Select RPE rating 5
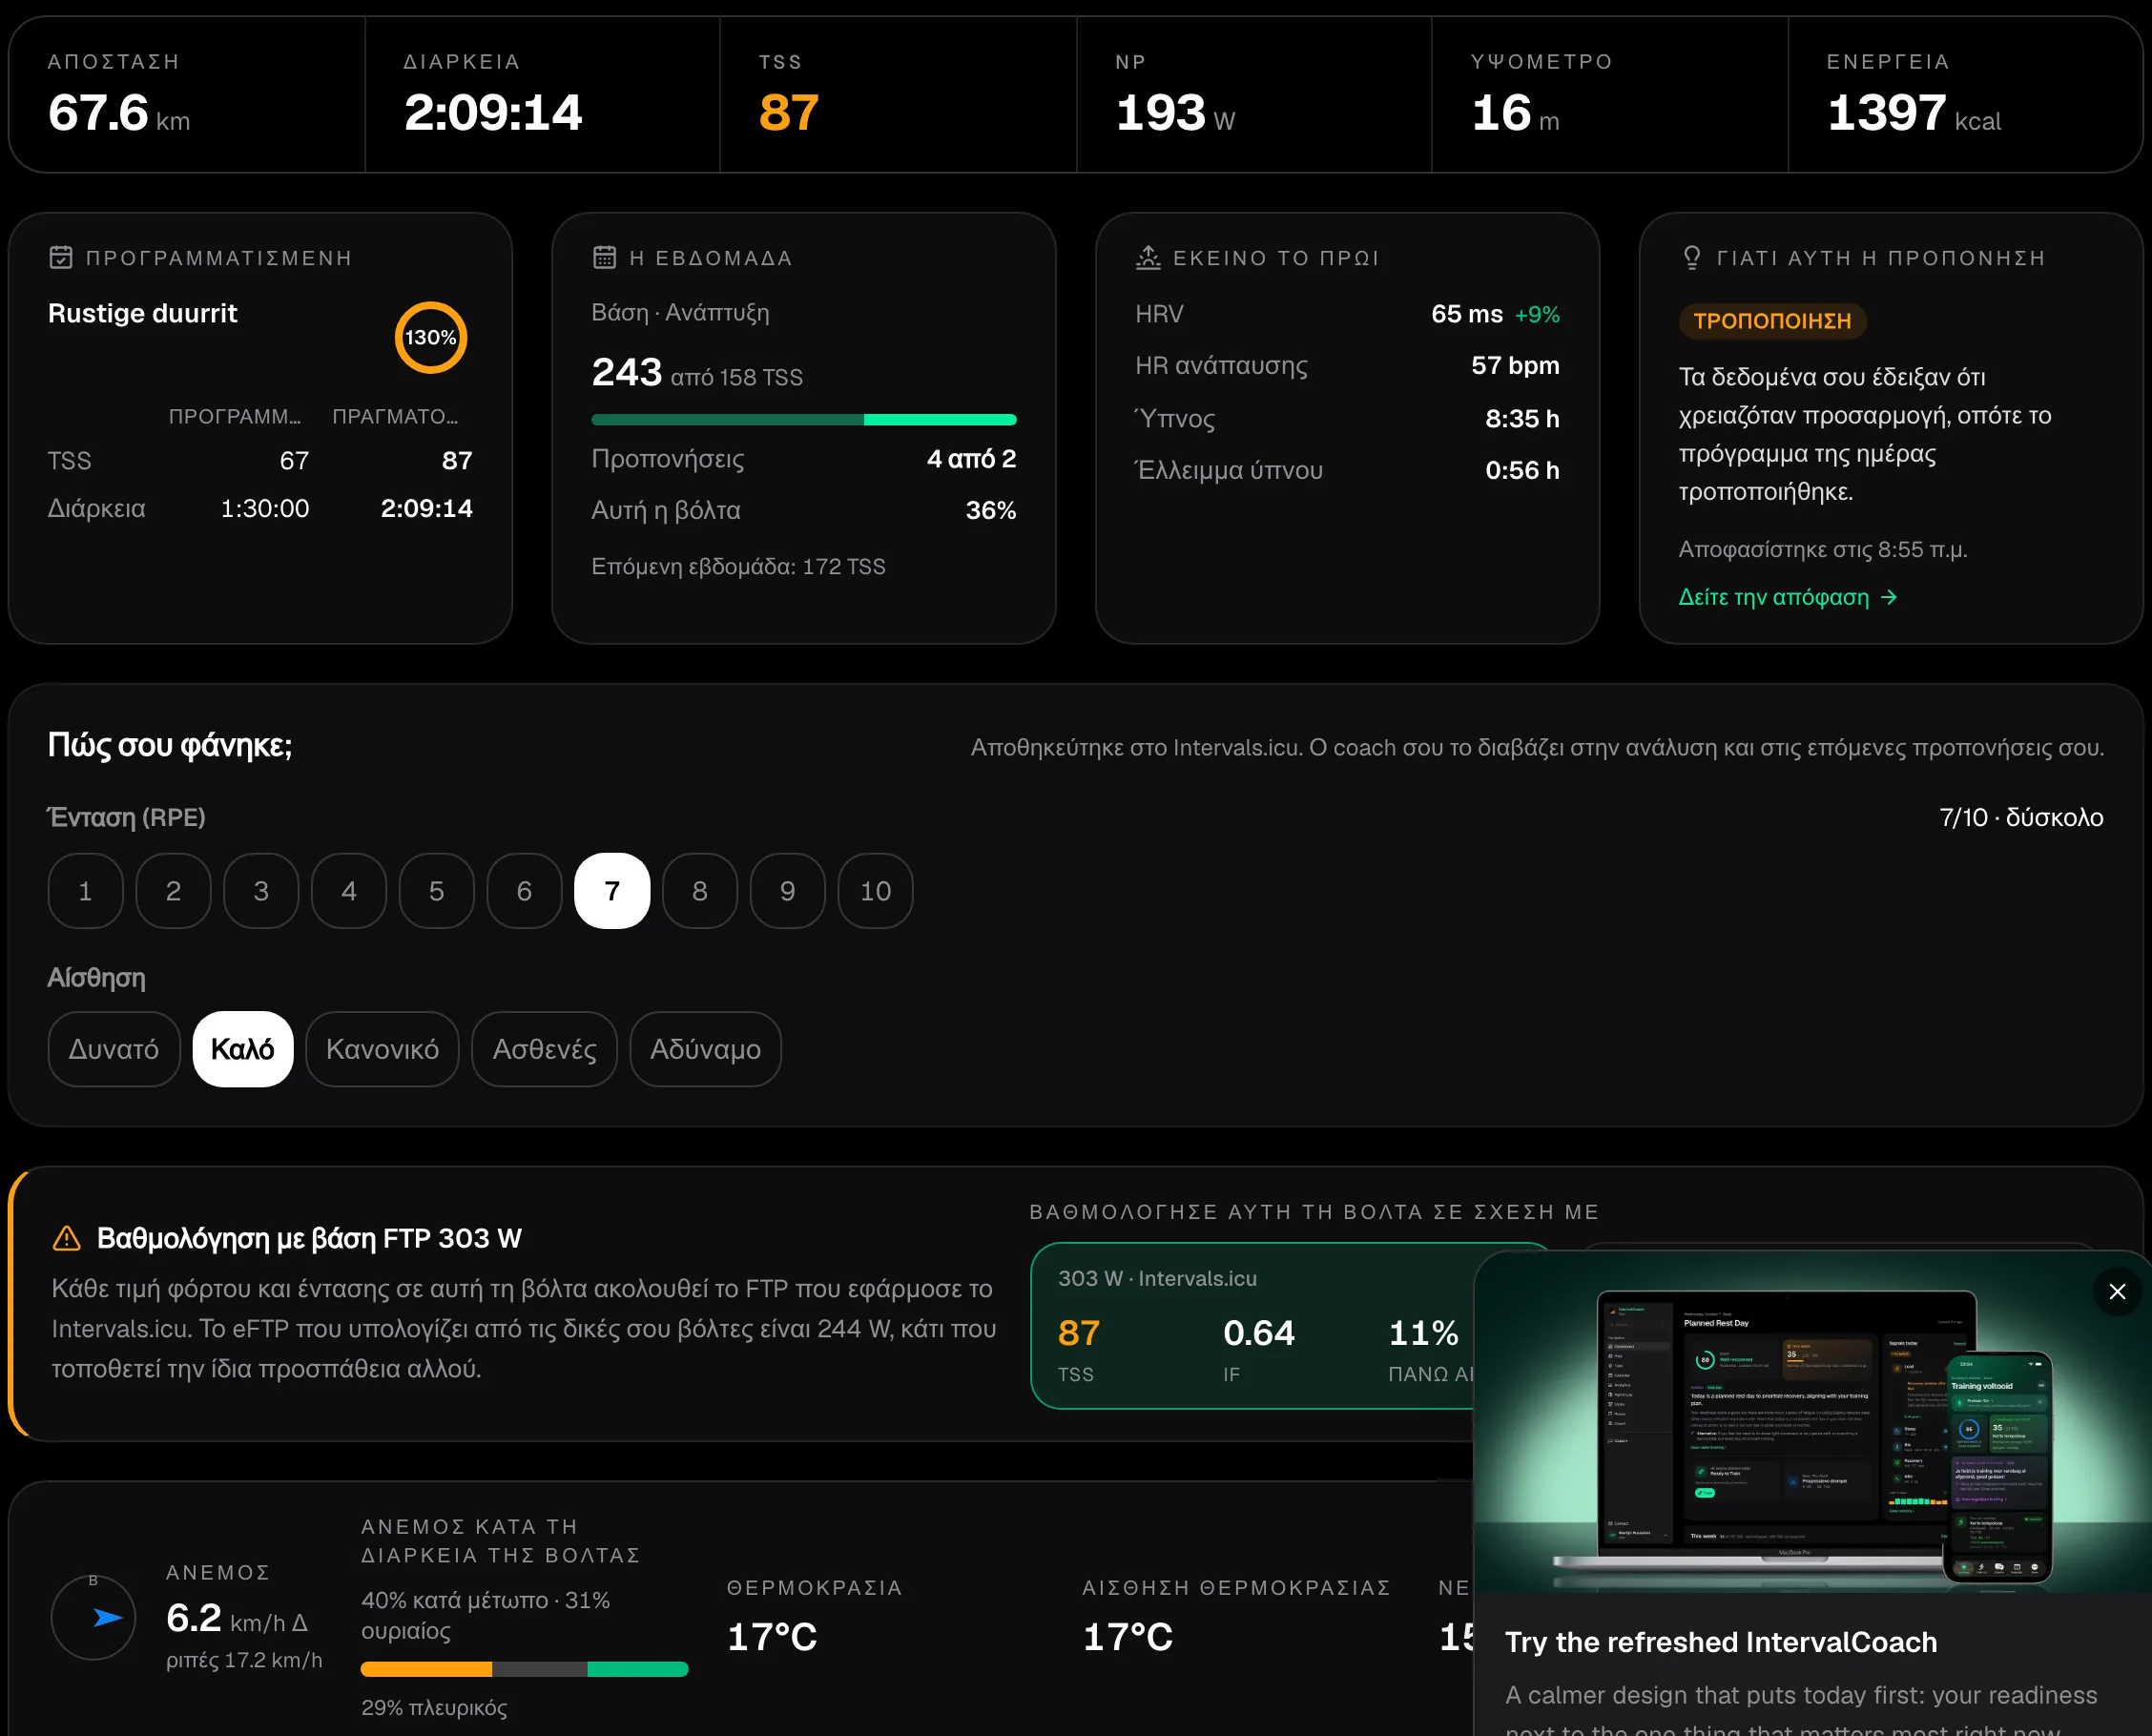The height and width of the screenshot is (1736, 2152). point(437,891)
